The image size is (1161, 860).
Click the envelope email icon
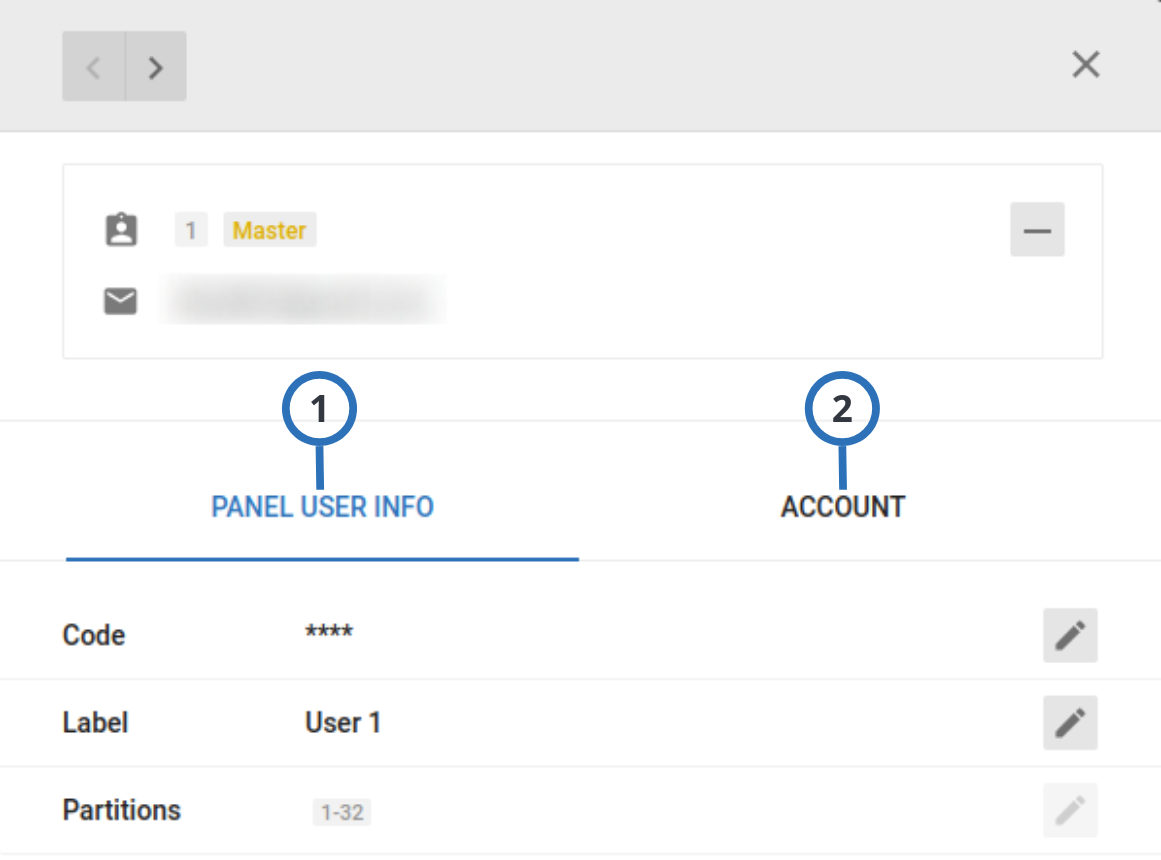pyautogui.click(x=121, y=301)
